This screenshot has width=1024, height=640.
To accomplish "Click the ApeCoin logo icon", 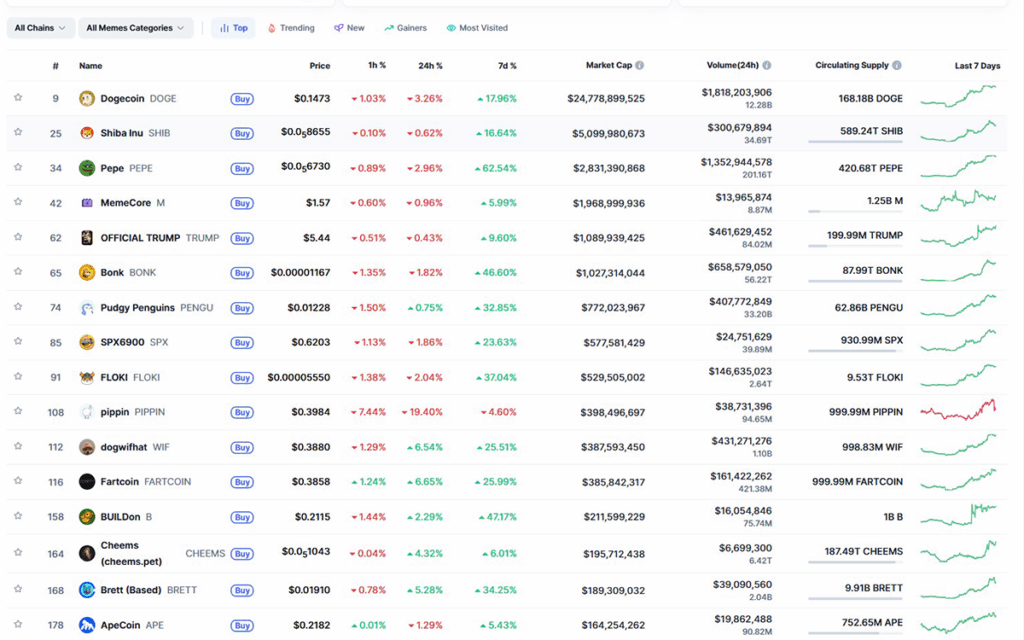I will [x=87, y=625].
